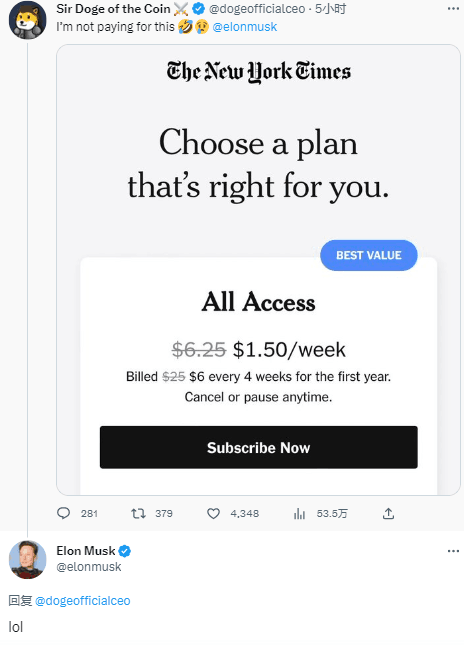Click the BEST VALUE badge
464x645 pixels.
click(369, 255)
